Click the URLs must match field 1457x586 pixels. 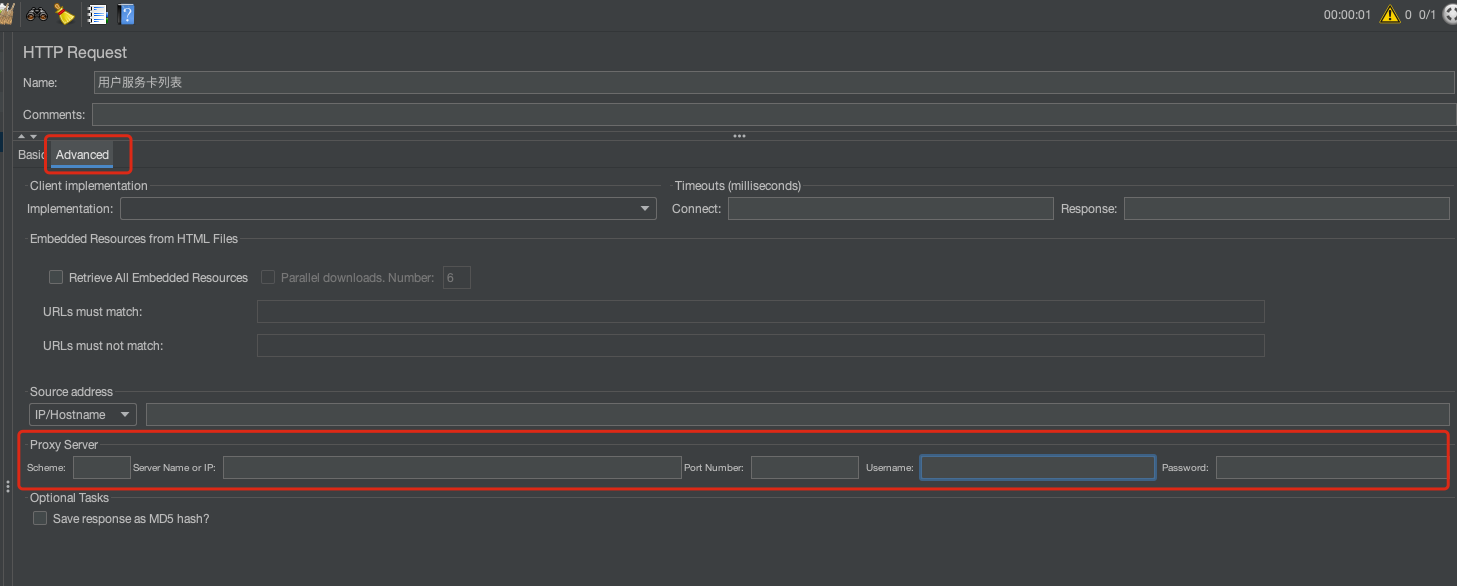[761, 311]
